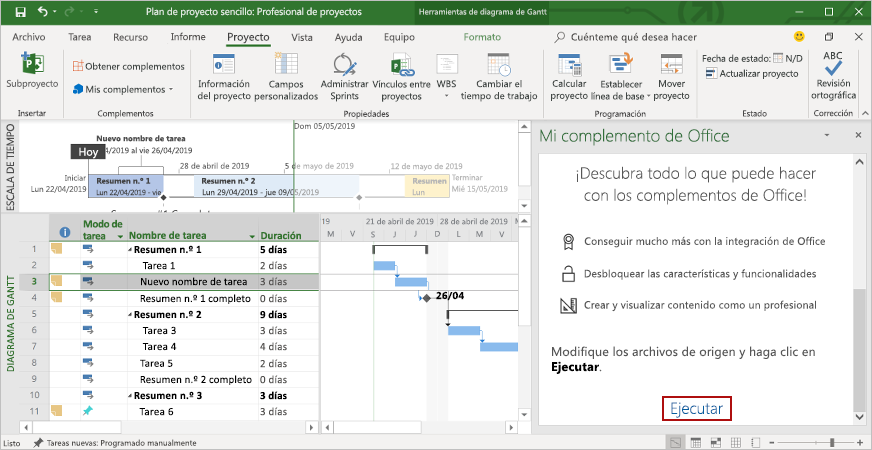
Task: Click the Undo arrow icon
Action: [43, 11]
